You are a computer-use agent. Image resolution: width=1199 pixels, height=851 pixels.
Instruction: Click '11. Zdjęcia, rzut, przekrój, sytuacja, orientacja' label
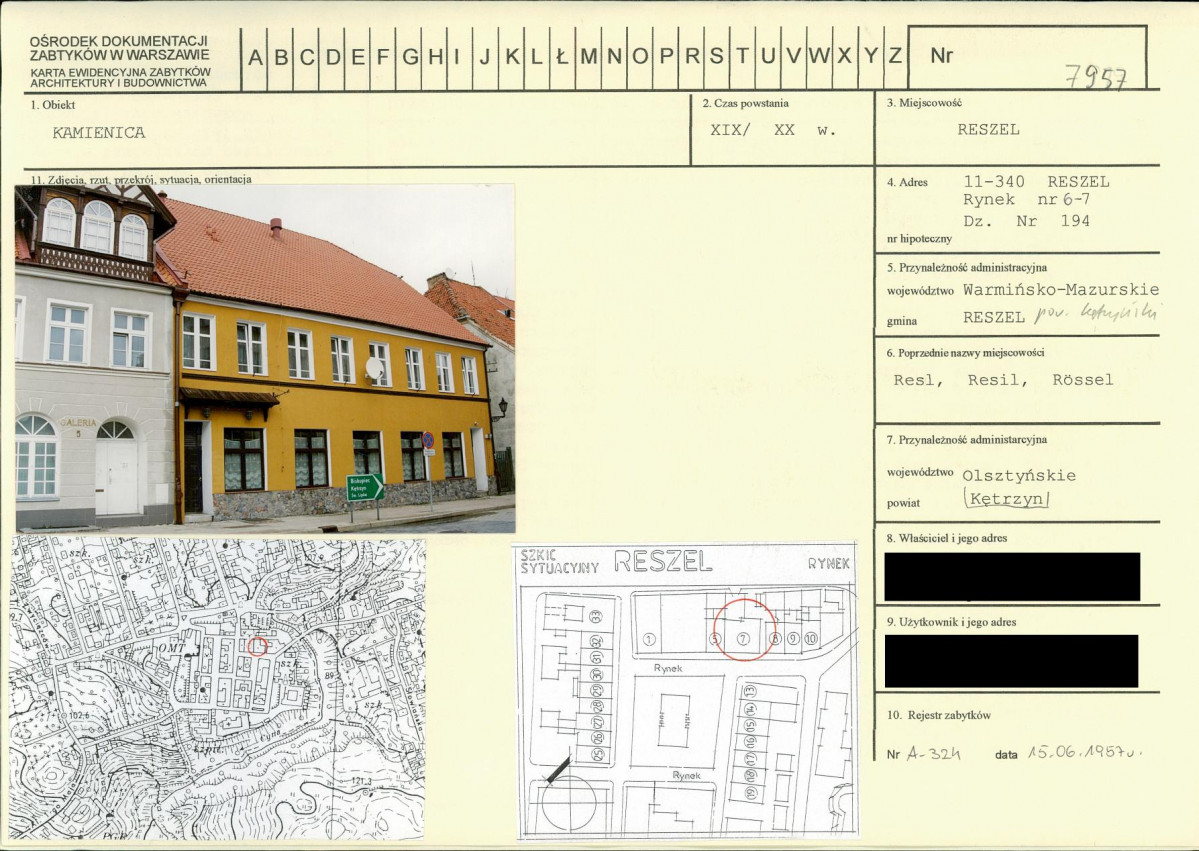[x=141, y=180]
